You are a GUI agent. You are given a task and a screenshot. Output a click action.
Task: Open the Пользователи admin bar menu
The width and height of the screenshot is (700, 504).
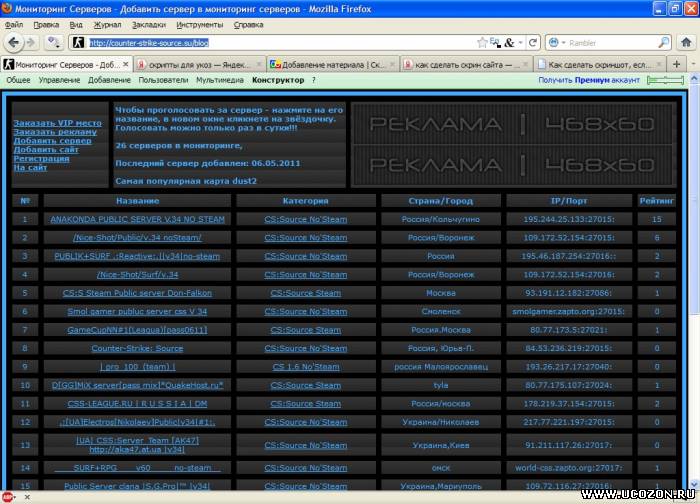click(163, 80)
